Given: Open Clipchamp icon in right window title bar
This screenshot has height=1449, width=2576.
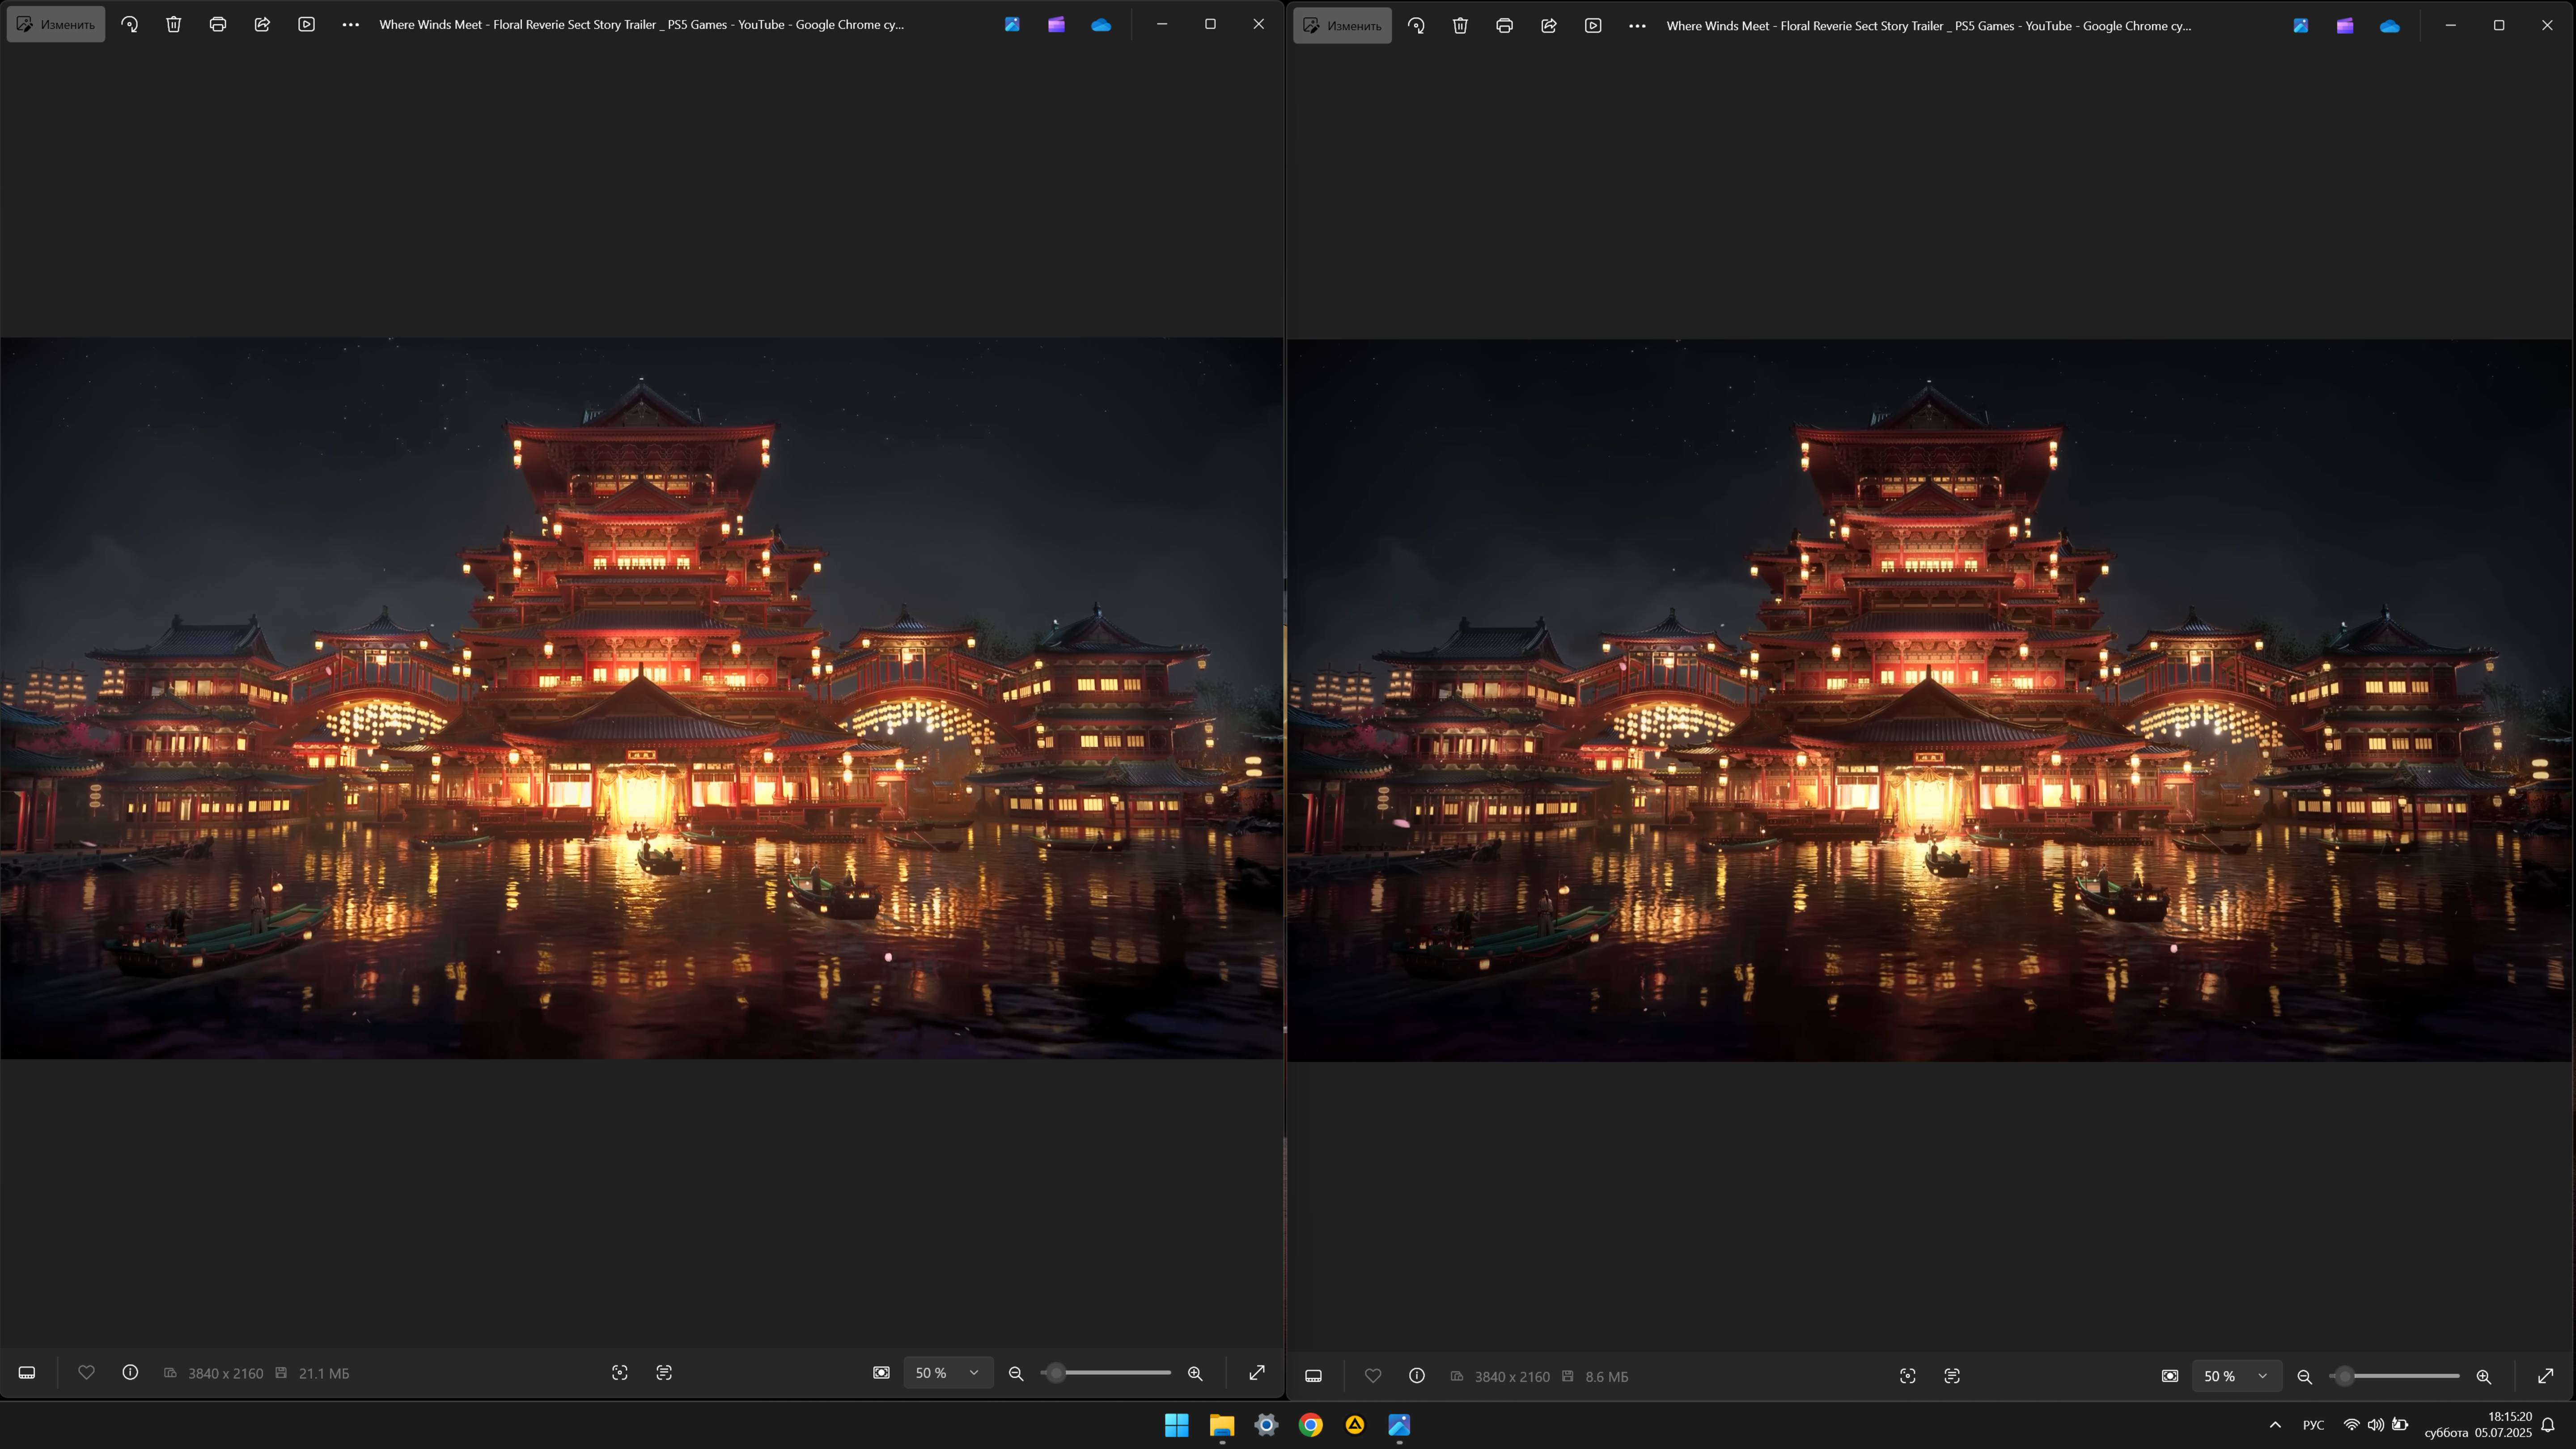Looking at the screenshot, I should click(2345, 26).
